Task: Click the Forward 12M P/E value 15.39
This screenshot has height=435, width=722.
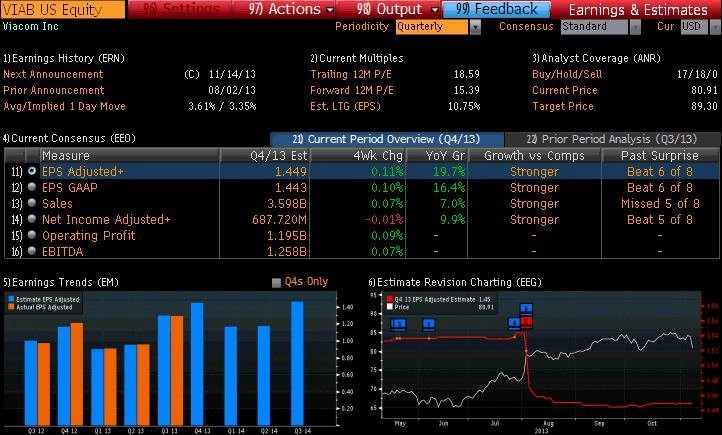Action: [466, 90]
